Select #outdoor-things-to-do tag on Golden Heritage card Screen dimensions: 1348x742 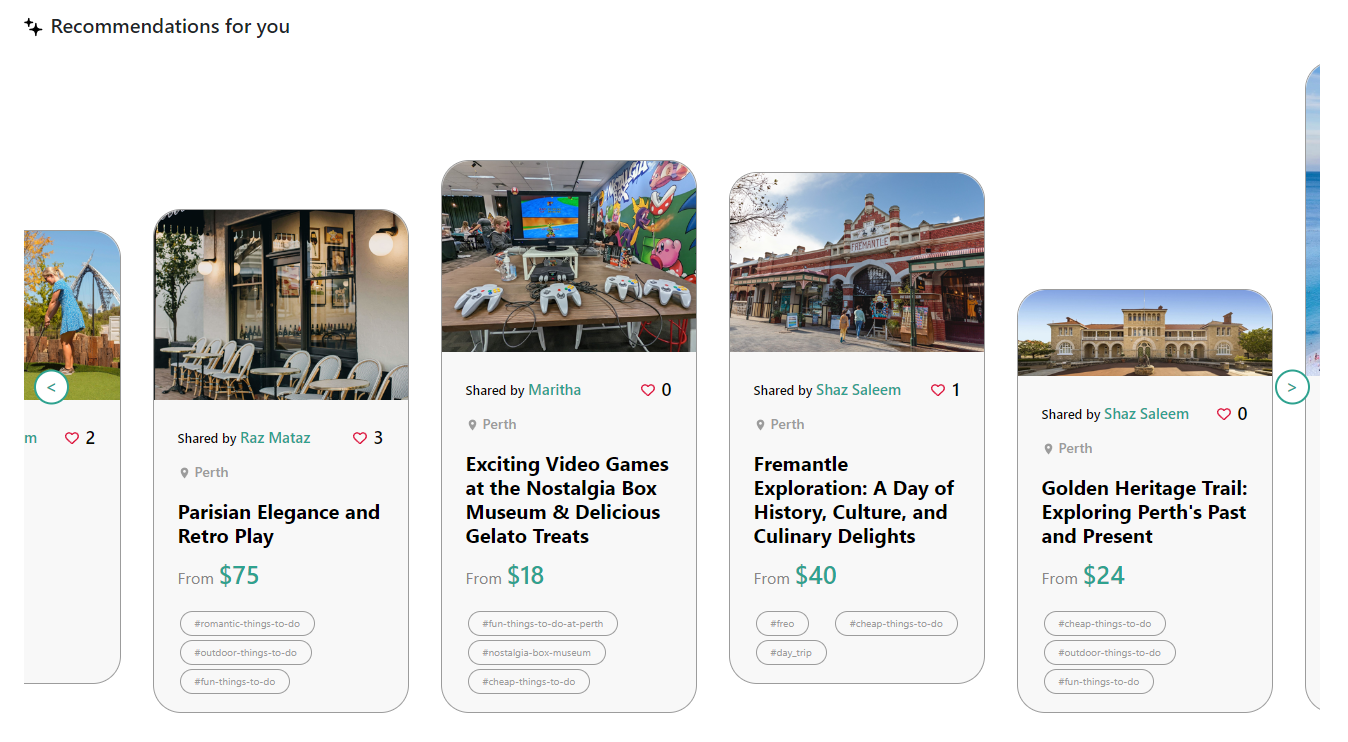pos(1110,653)
